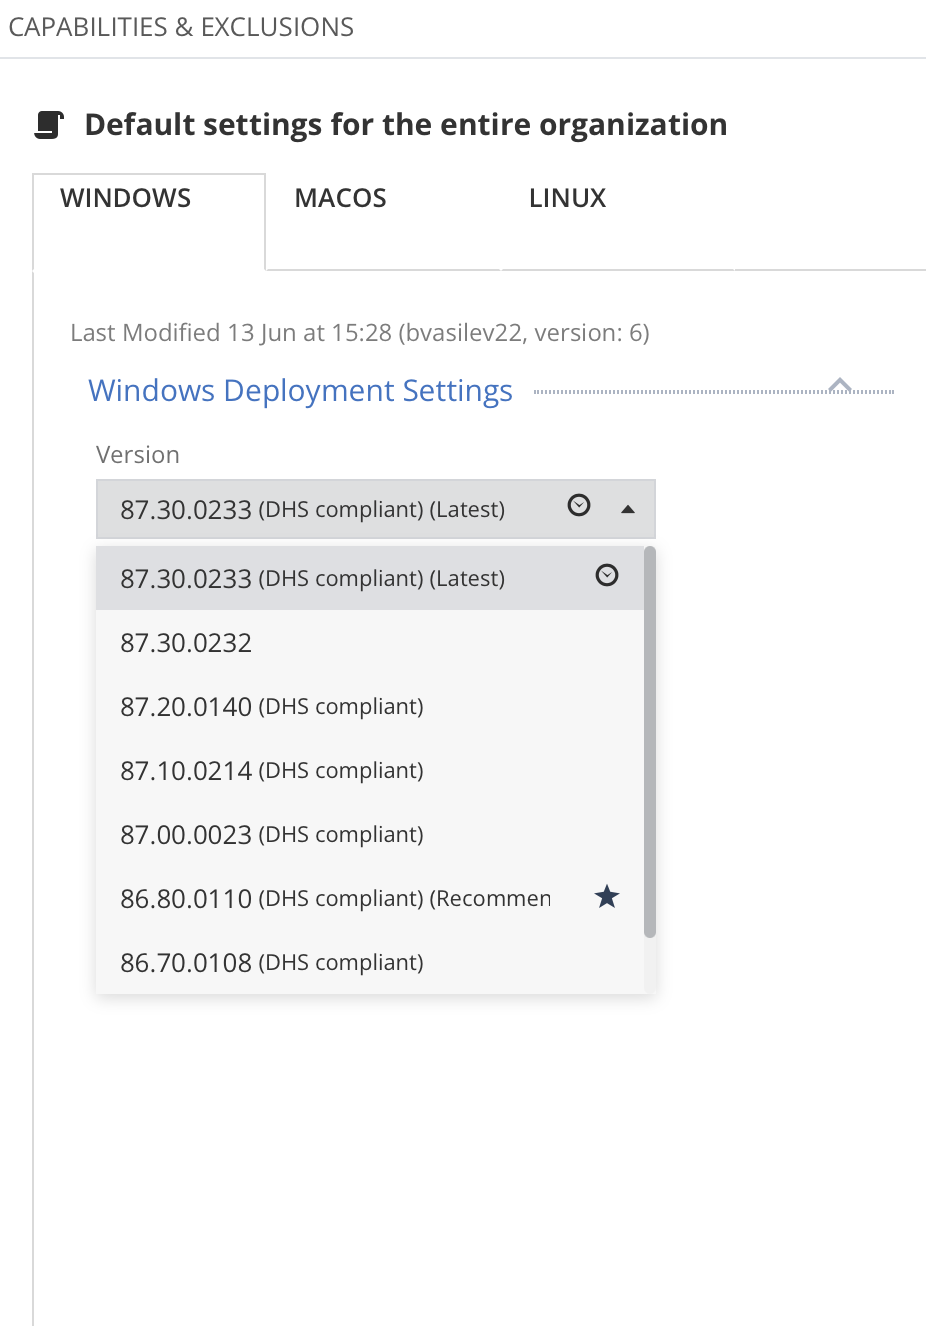Click the clock icon in the first dropdown option

click(607, 575)
